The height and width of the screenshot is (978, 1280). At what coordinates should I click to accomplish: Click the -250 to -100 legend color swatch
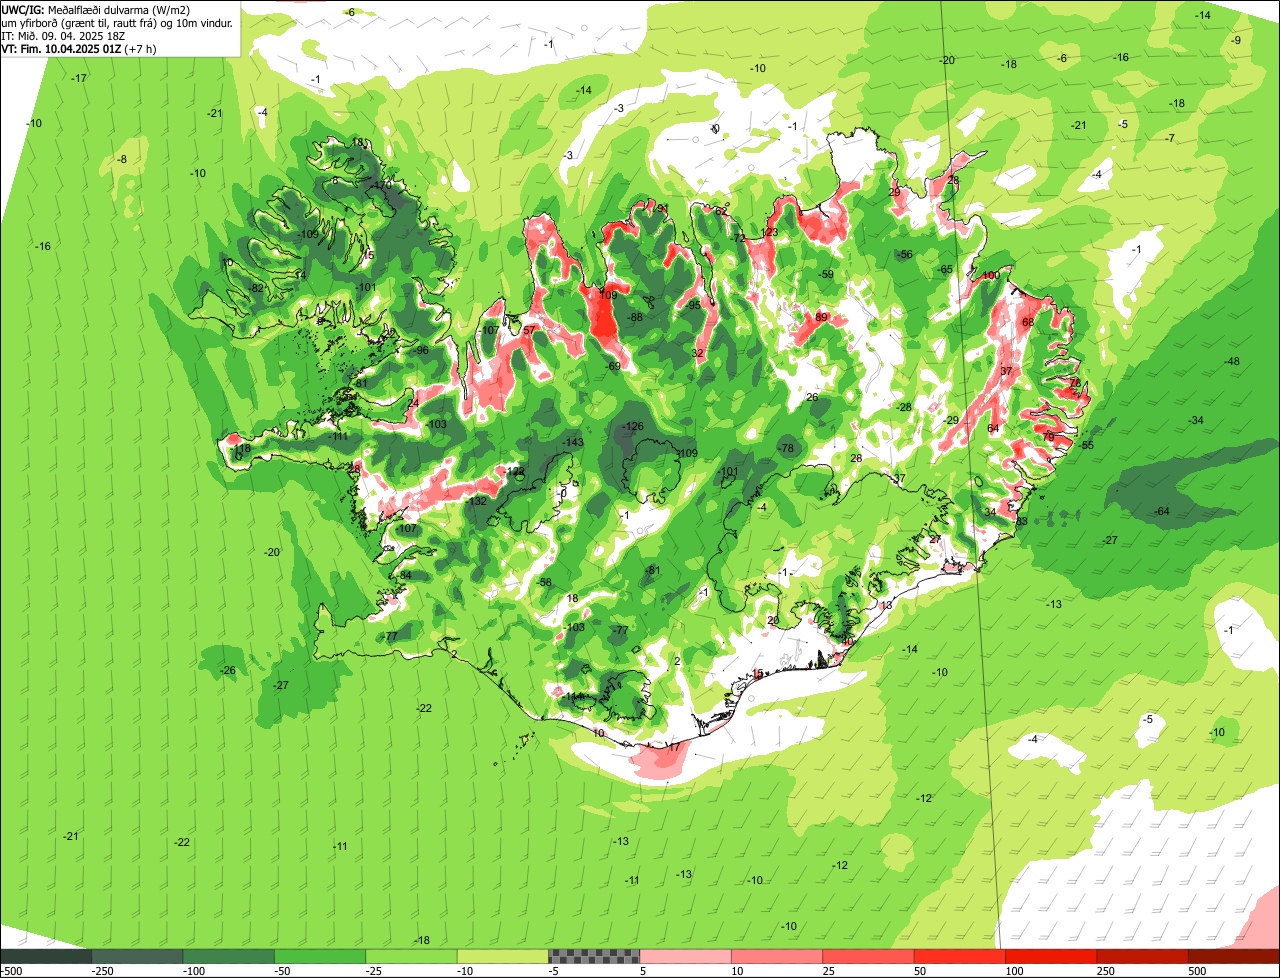click(x=137, y=956)
